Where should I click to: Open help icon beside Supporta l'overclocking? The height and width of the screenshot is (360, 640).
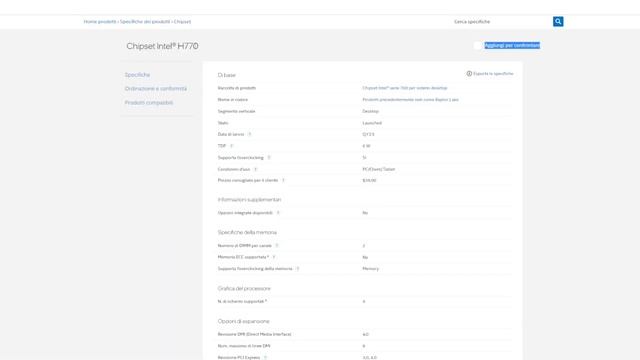coord(269,158)
